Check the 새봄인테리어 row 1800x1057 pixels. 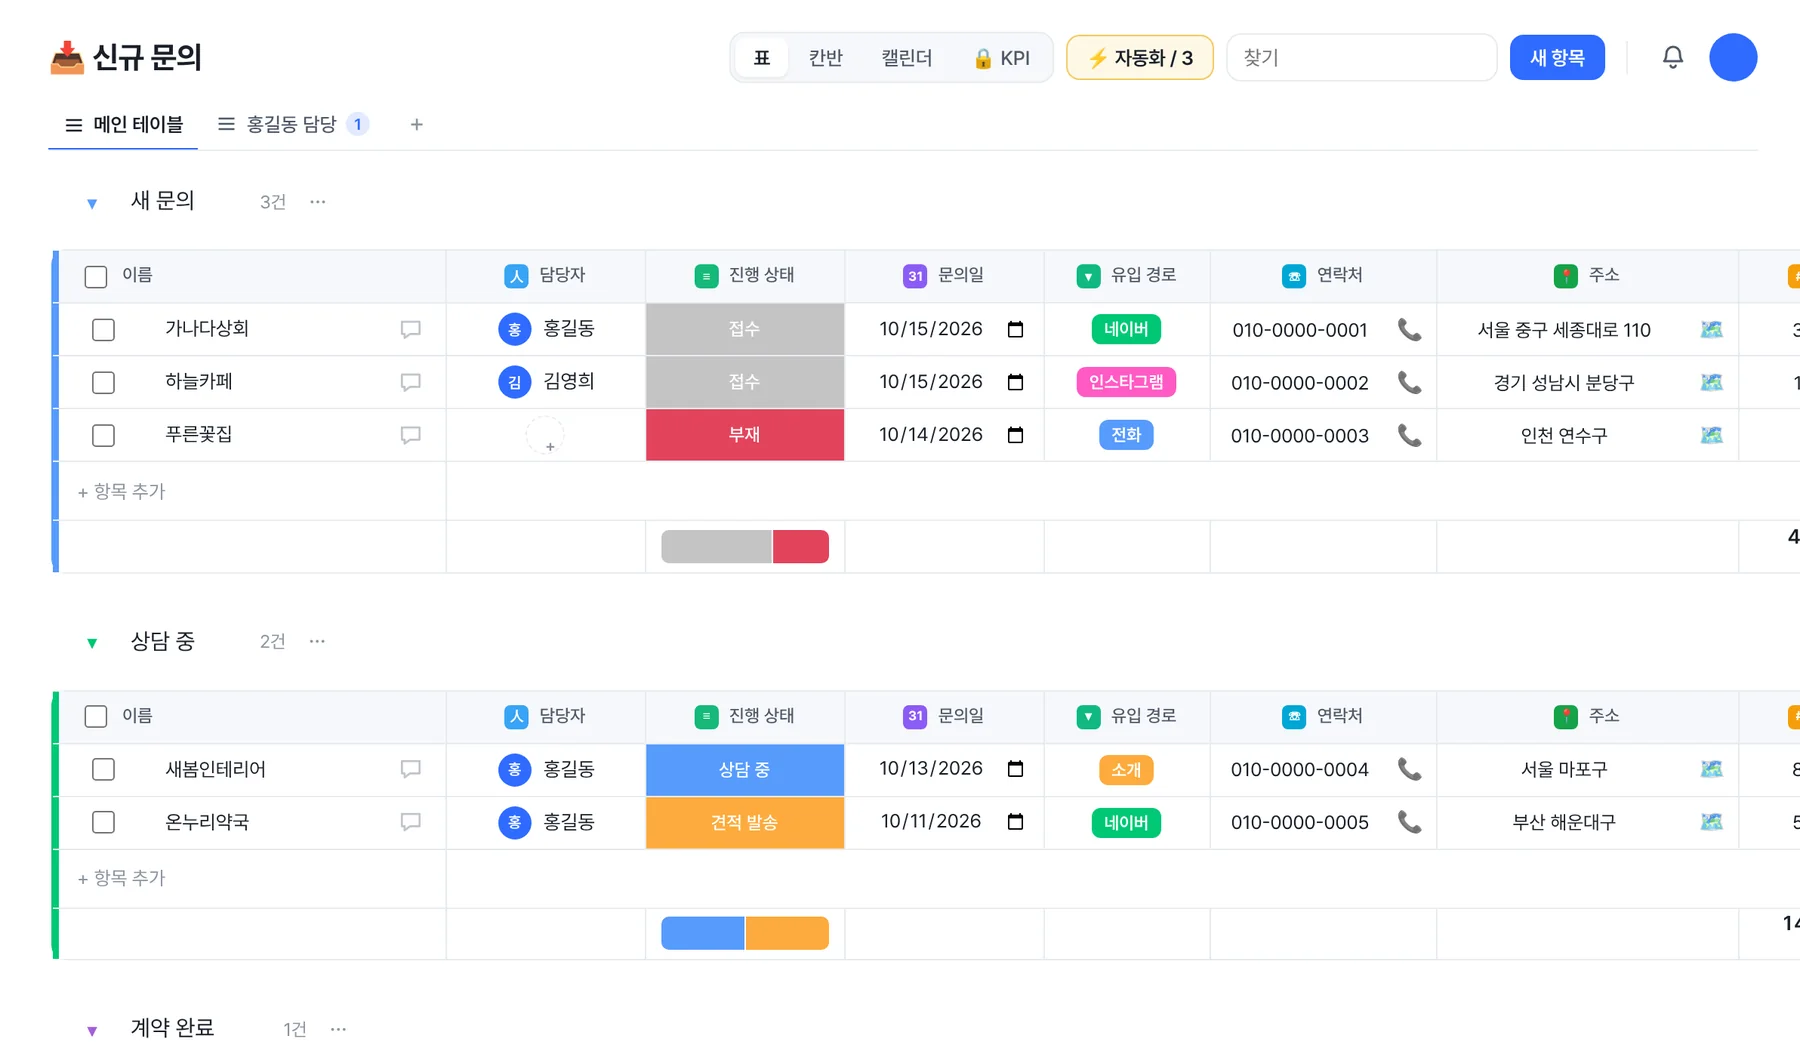click(103, 769)
